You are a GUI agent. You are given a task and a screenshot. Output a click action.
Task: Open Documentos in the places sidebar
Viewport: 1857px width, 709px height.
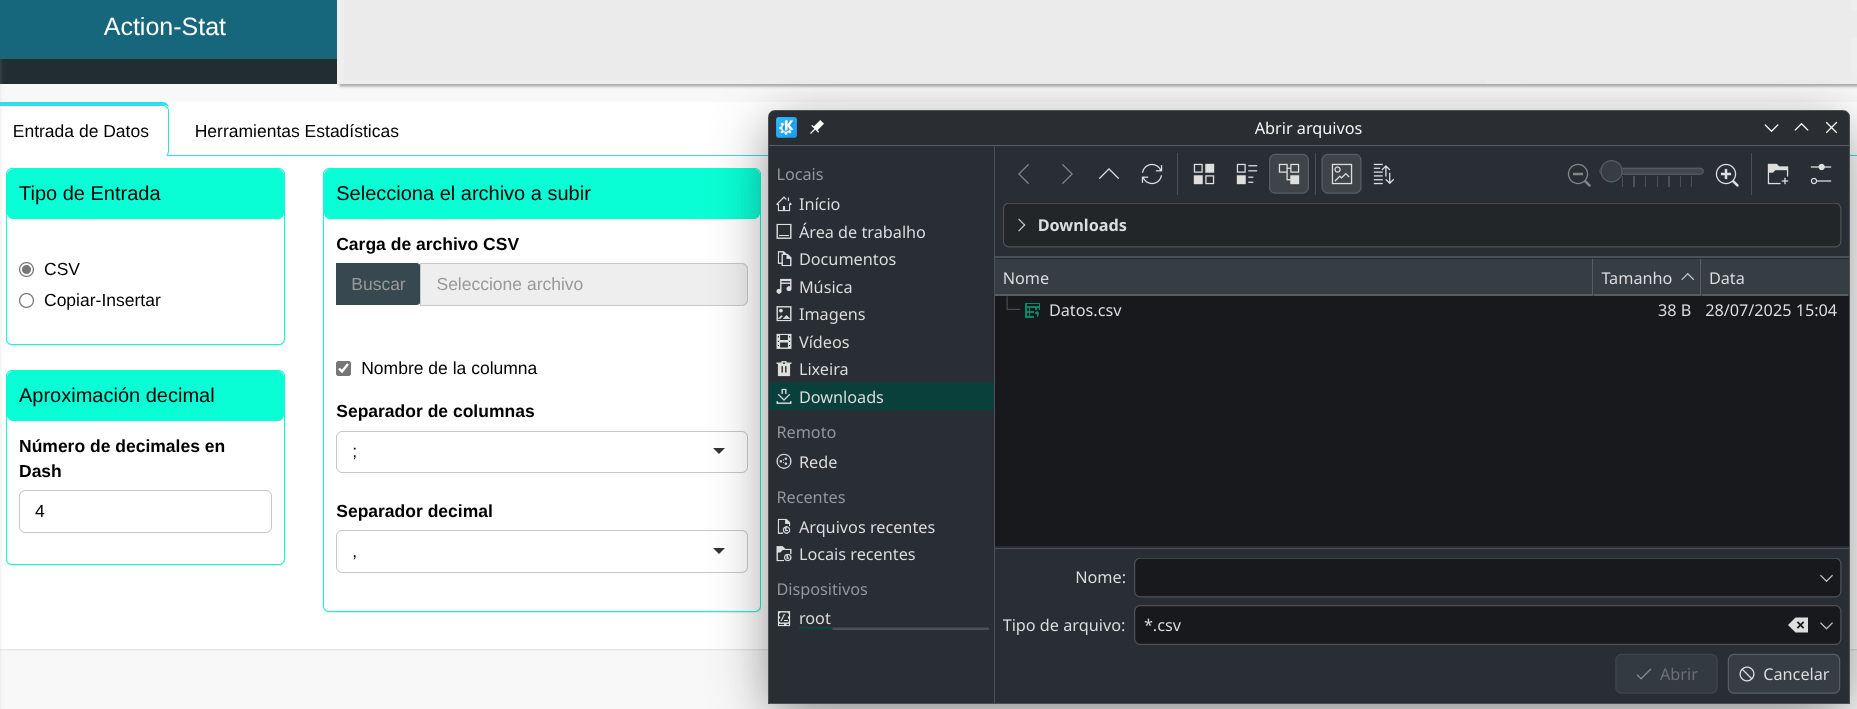click(x=846, y=259)
